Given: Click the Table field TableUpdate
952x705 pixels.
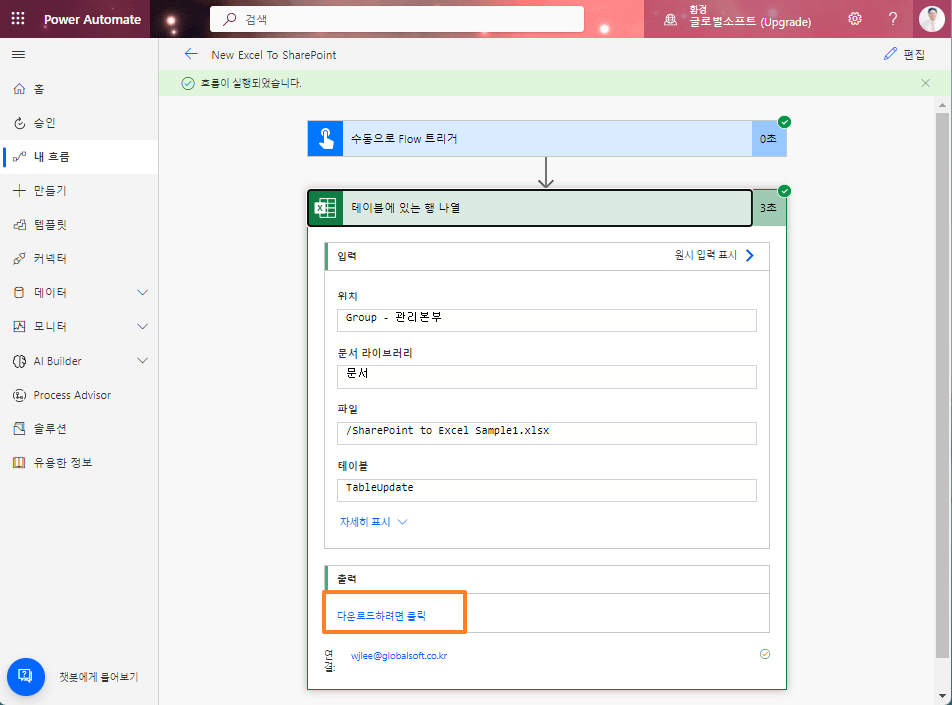Looking at the screenshot, I should [546, 490].
